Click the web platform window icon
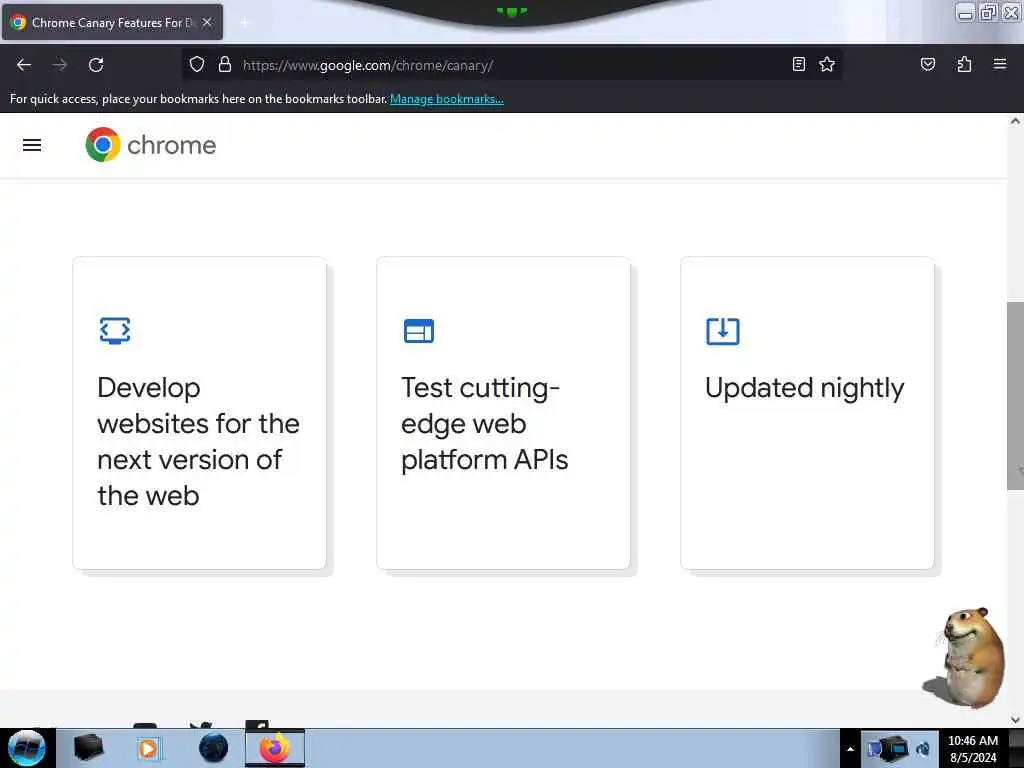This screenshot has height=768, width=1024. point(419,331)
